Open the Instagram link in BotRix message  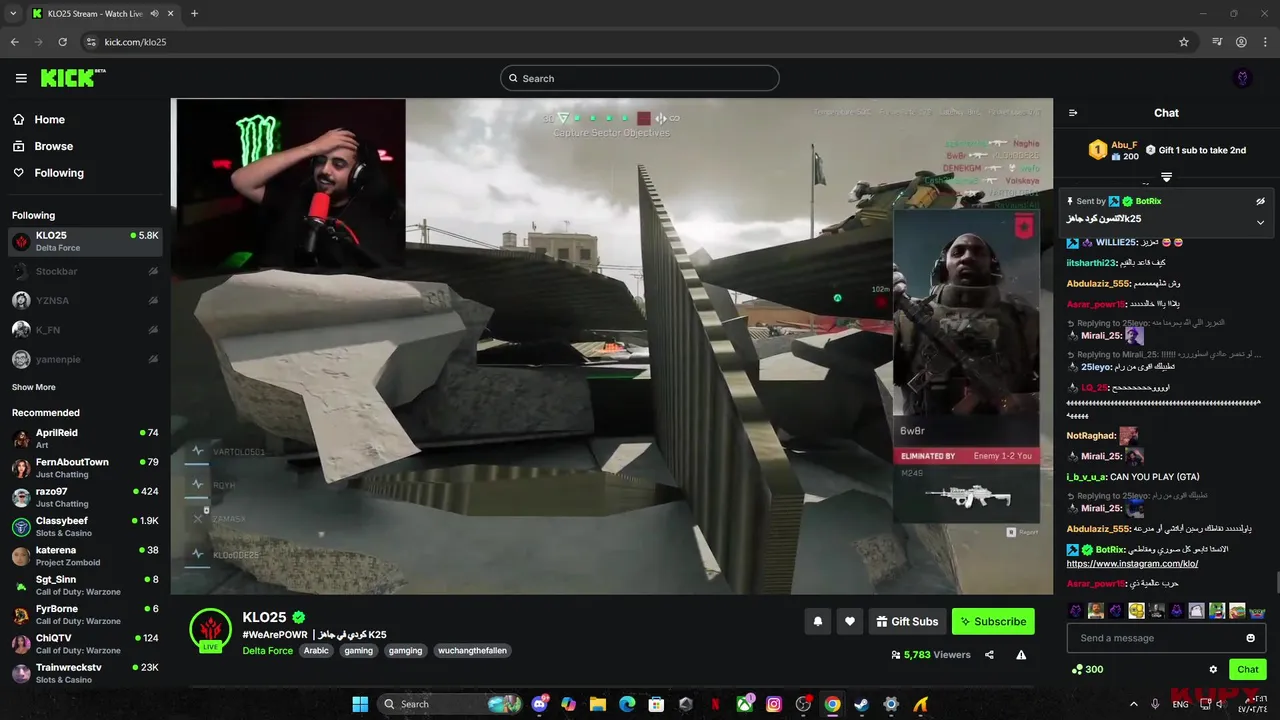1132,563
